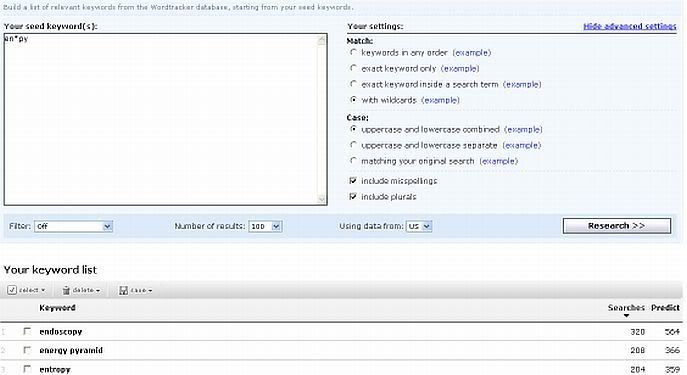Click 'Hide advanced settings' link
687x375 pixels.
coord(630,26)
